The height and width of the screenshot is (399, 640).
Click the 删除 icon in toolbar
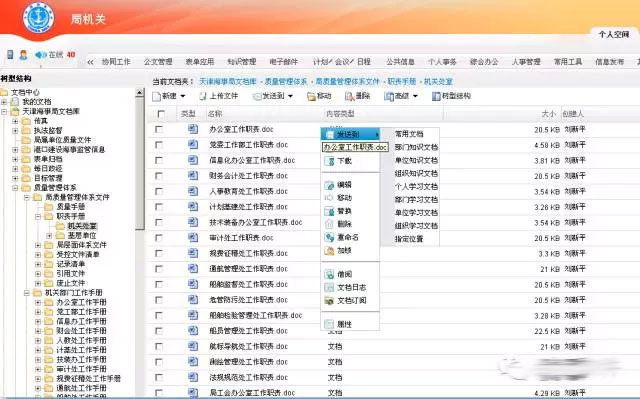349,96
